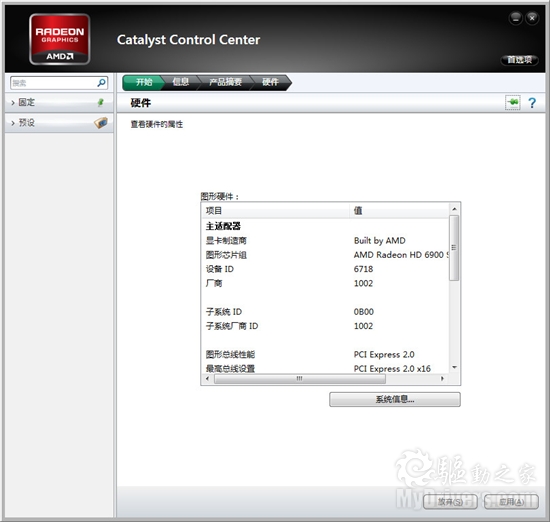Viewport: 550px width, 522px height.
Task: Click the PCI Express 2.0 value
Action: [x=384, y=355]
